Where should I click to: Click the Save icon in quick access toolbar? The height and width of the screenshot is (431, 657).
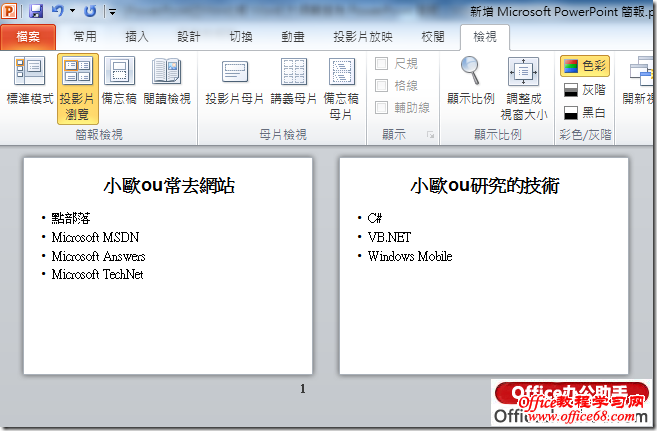point(36,11)
